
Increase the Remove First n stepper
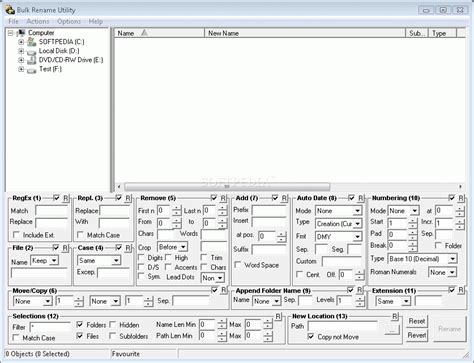click(177, 208)
